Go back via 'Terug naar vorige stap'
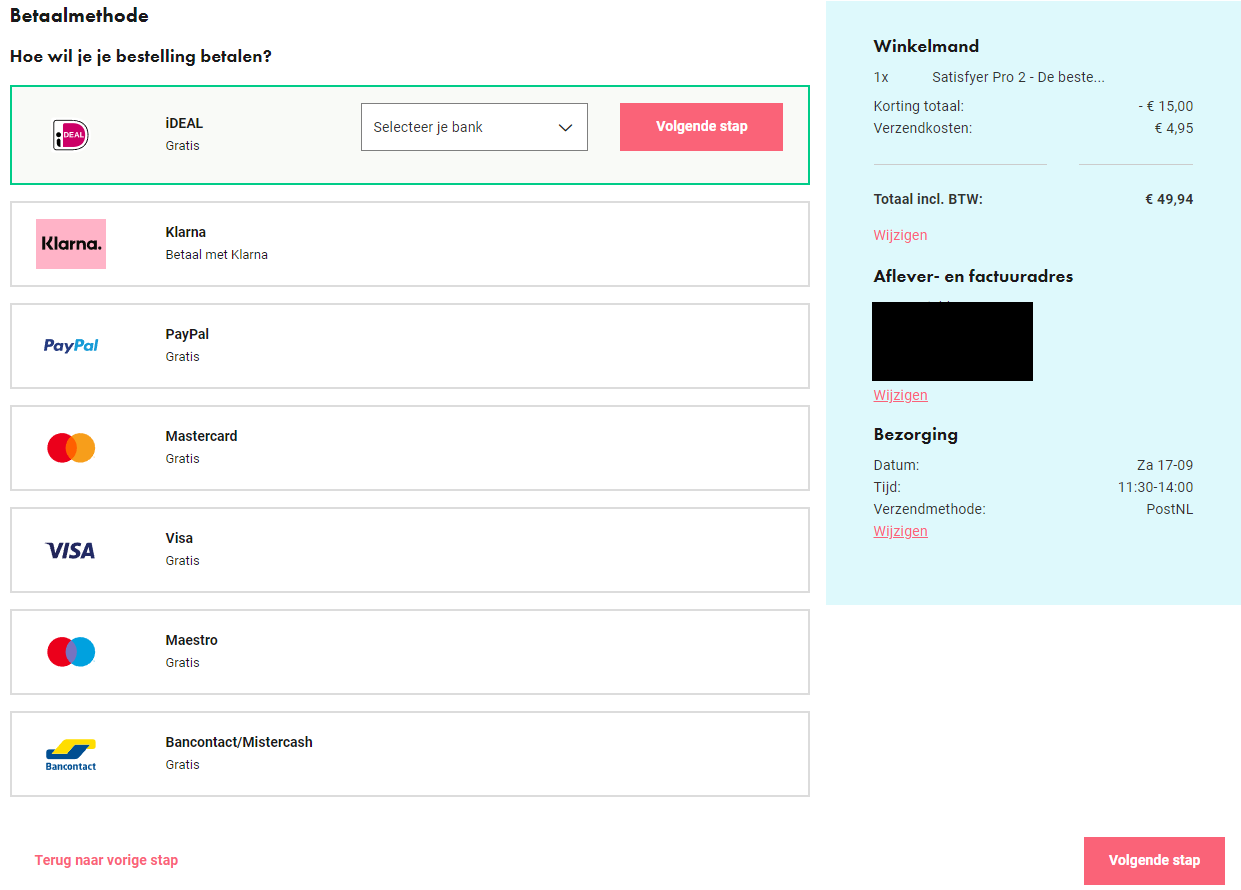 (x=106, y=860)
